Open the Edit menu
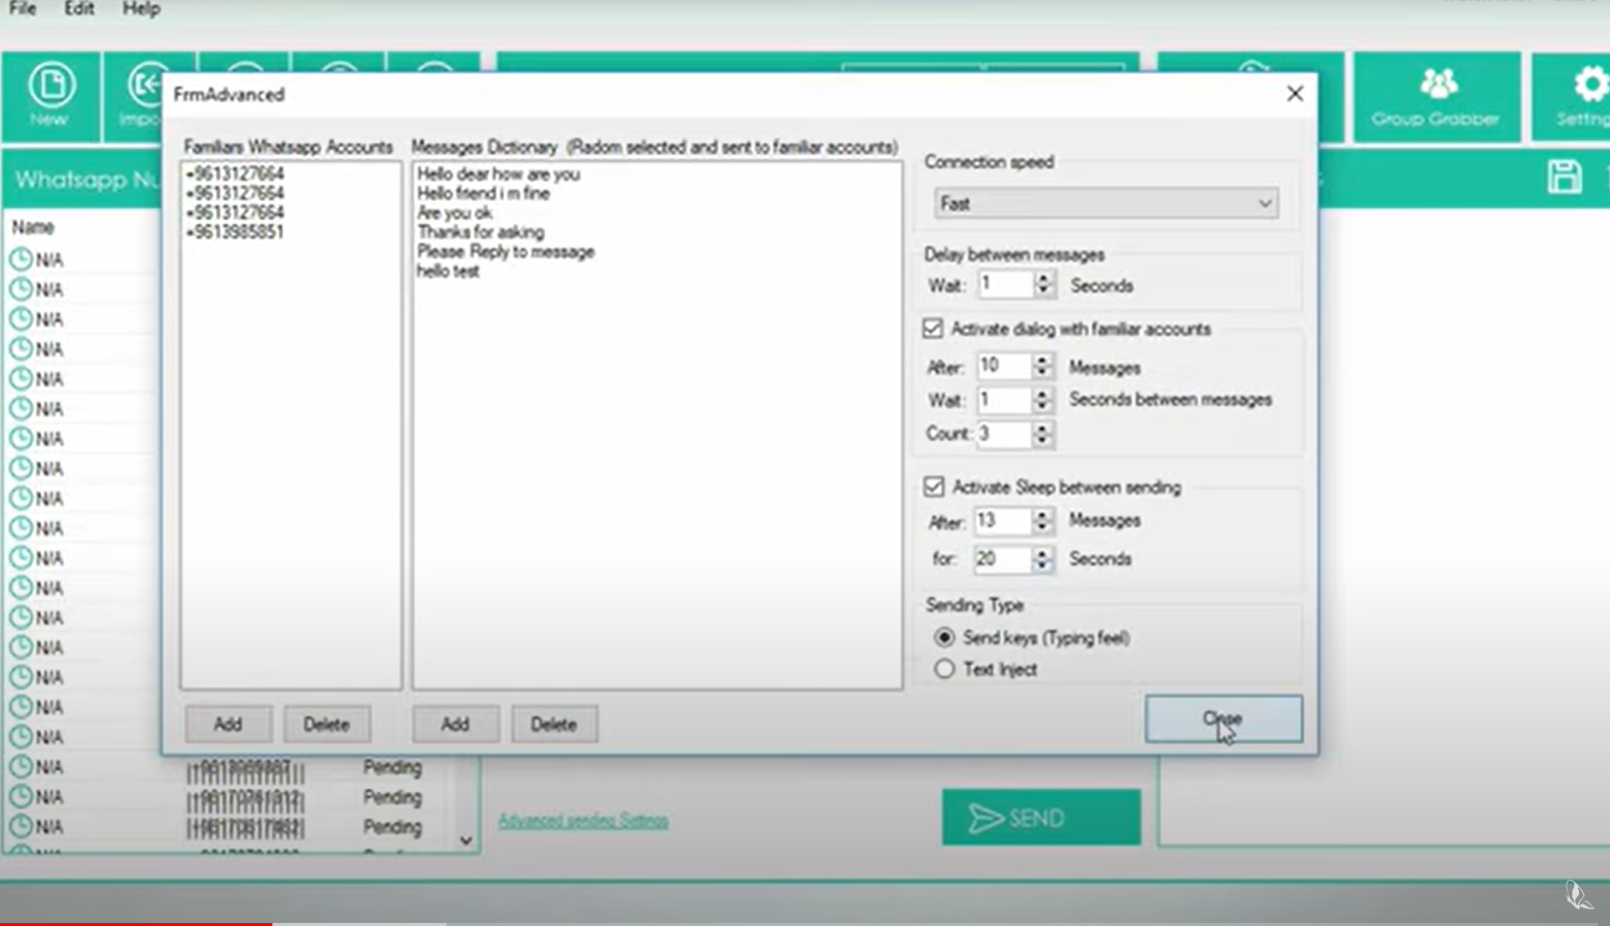The height and width of the screenshot is (926, 1610). pos(79,9)
